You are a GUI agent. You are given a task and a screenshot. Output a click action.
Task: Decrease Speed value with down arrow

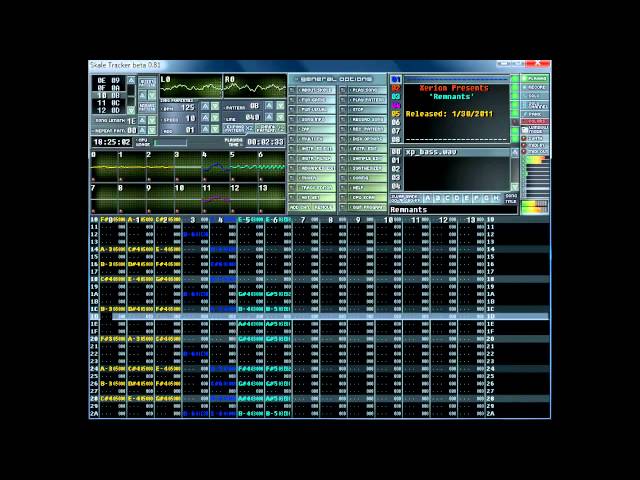coord(215,118)
